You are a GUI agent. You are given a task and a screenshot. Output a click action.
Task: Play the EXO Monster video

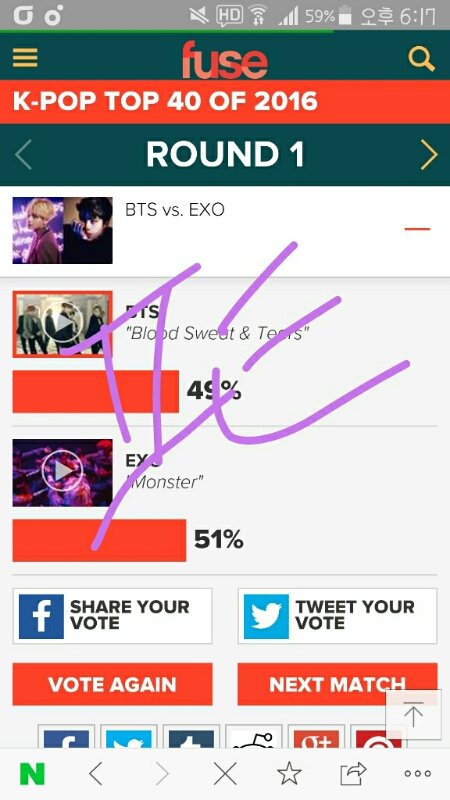tap(62, 472)
